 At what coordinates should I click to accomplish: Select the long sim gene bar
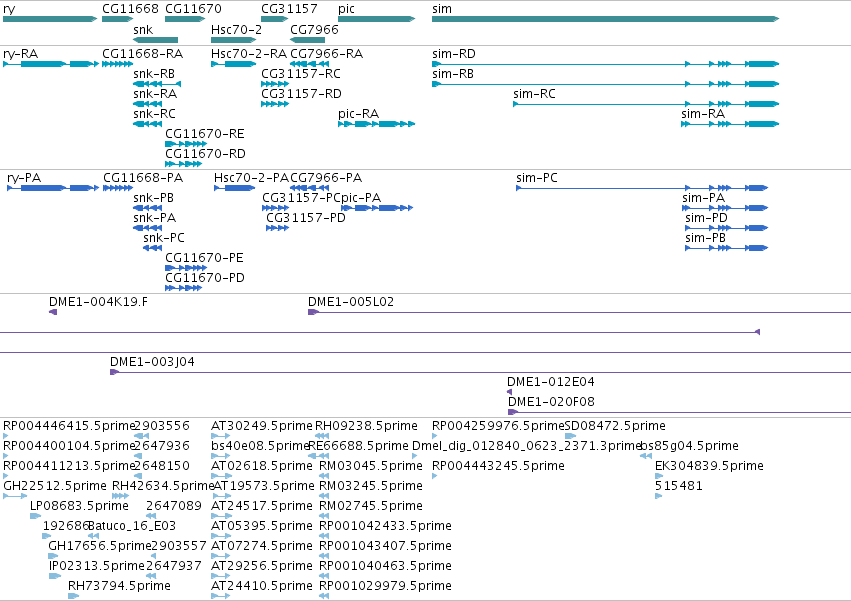[606, 19]
